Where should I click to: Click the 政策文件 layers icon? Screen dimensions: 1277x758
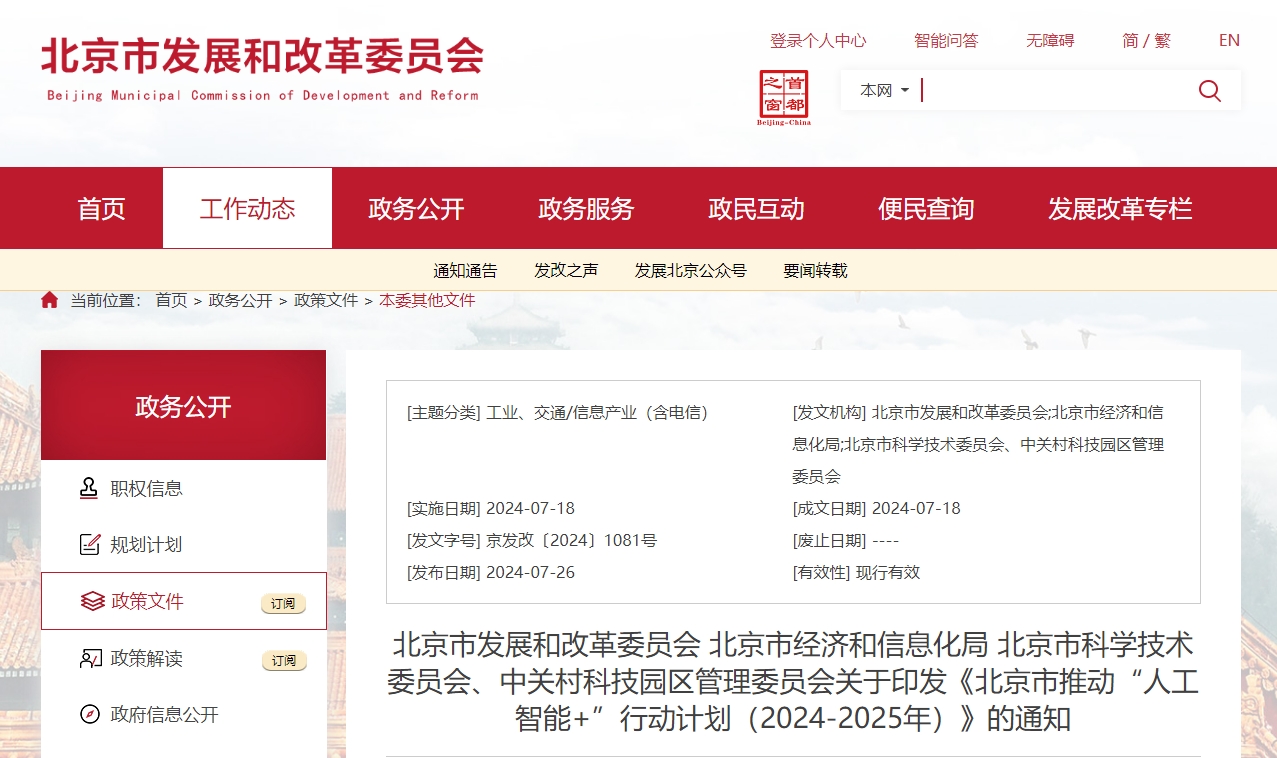click(x=92, y=601)
